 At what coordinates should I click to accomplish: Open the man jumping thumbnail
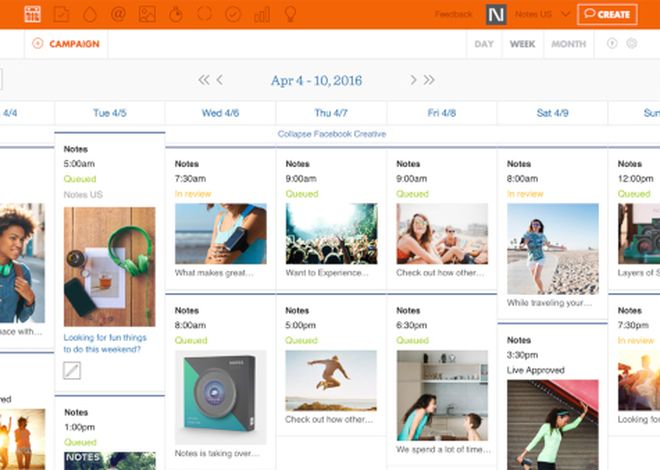(331, 380)
